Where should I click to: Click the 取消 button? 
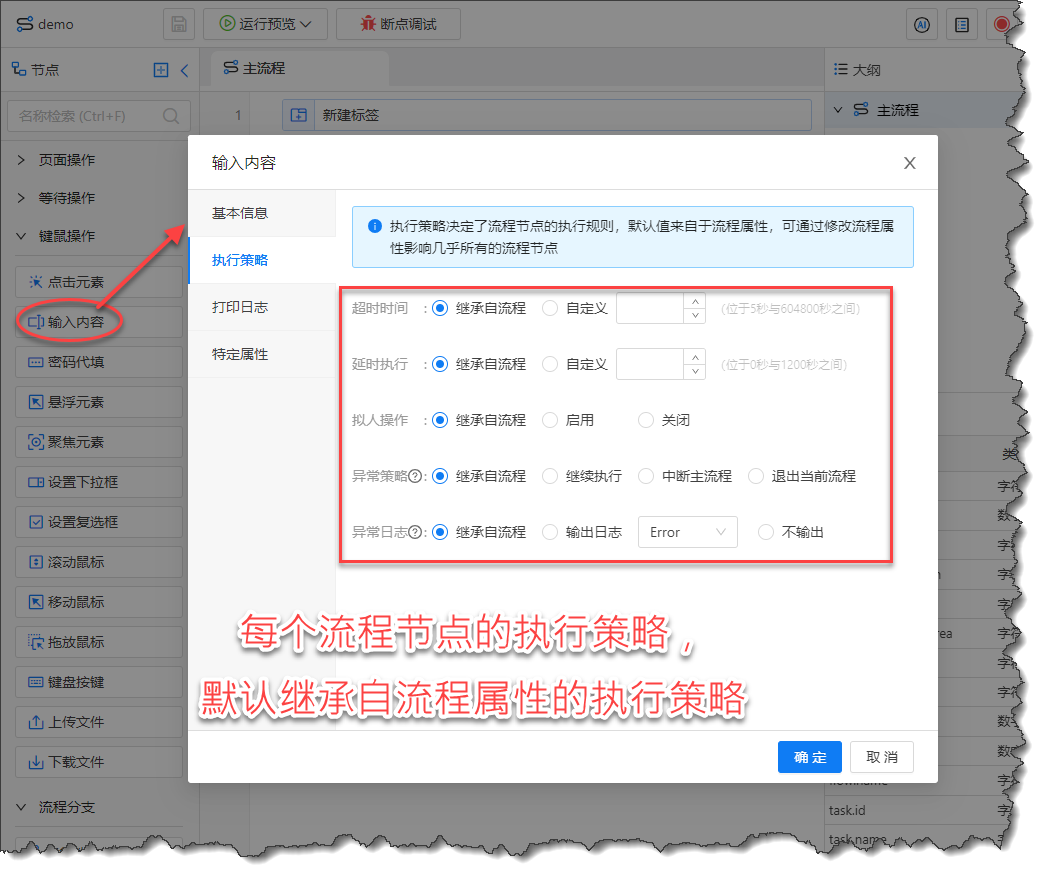(881, 757)
